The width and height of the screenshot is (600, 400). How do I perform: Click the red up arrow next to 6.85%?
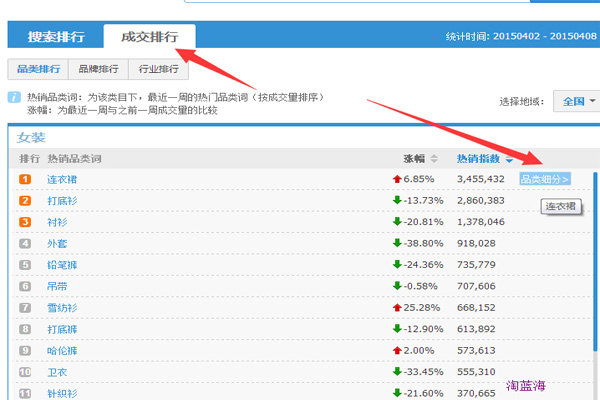click(x=397, y=179)
